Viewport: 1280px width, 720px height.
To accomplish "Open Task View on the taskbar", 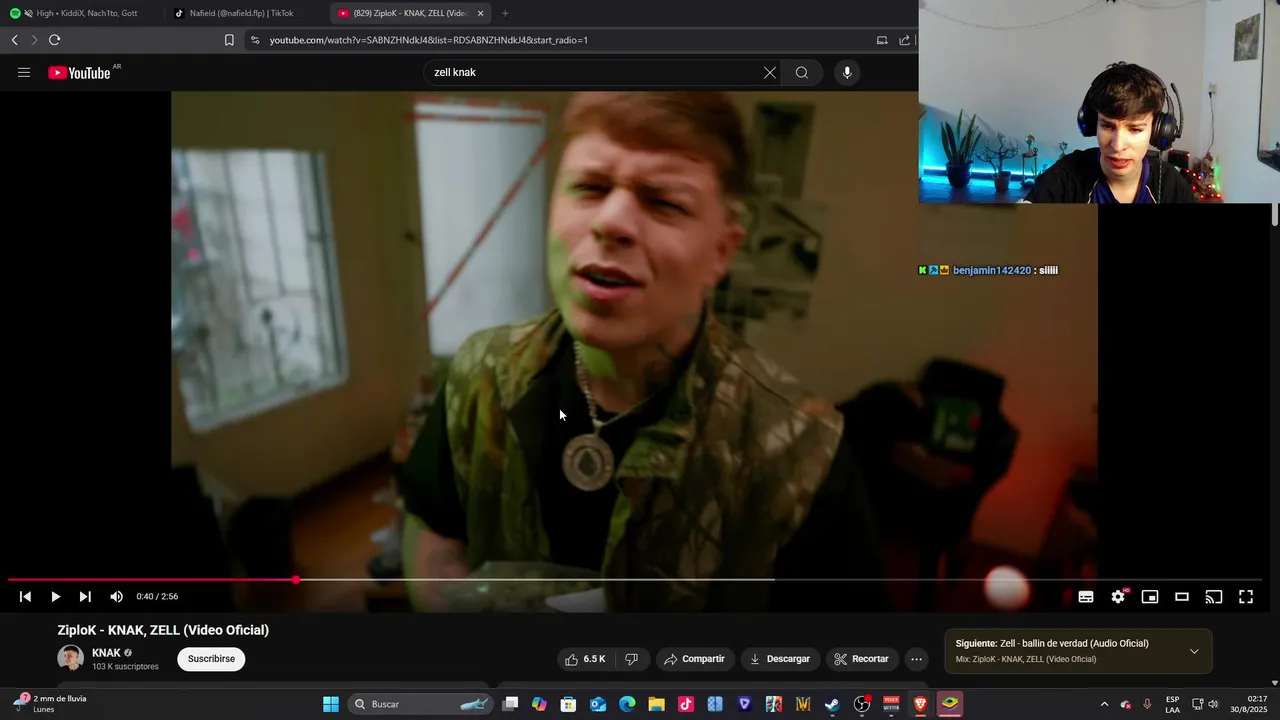I will pos(510,704).
